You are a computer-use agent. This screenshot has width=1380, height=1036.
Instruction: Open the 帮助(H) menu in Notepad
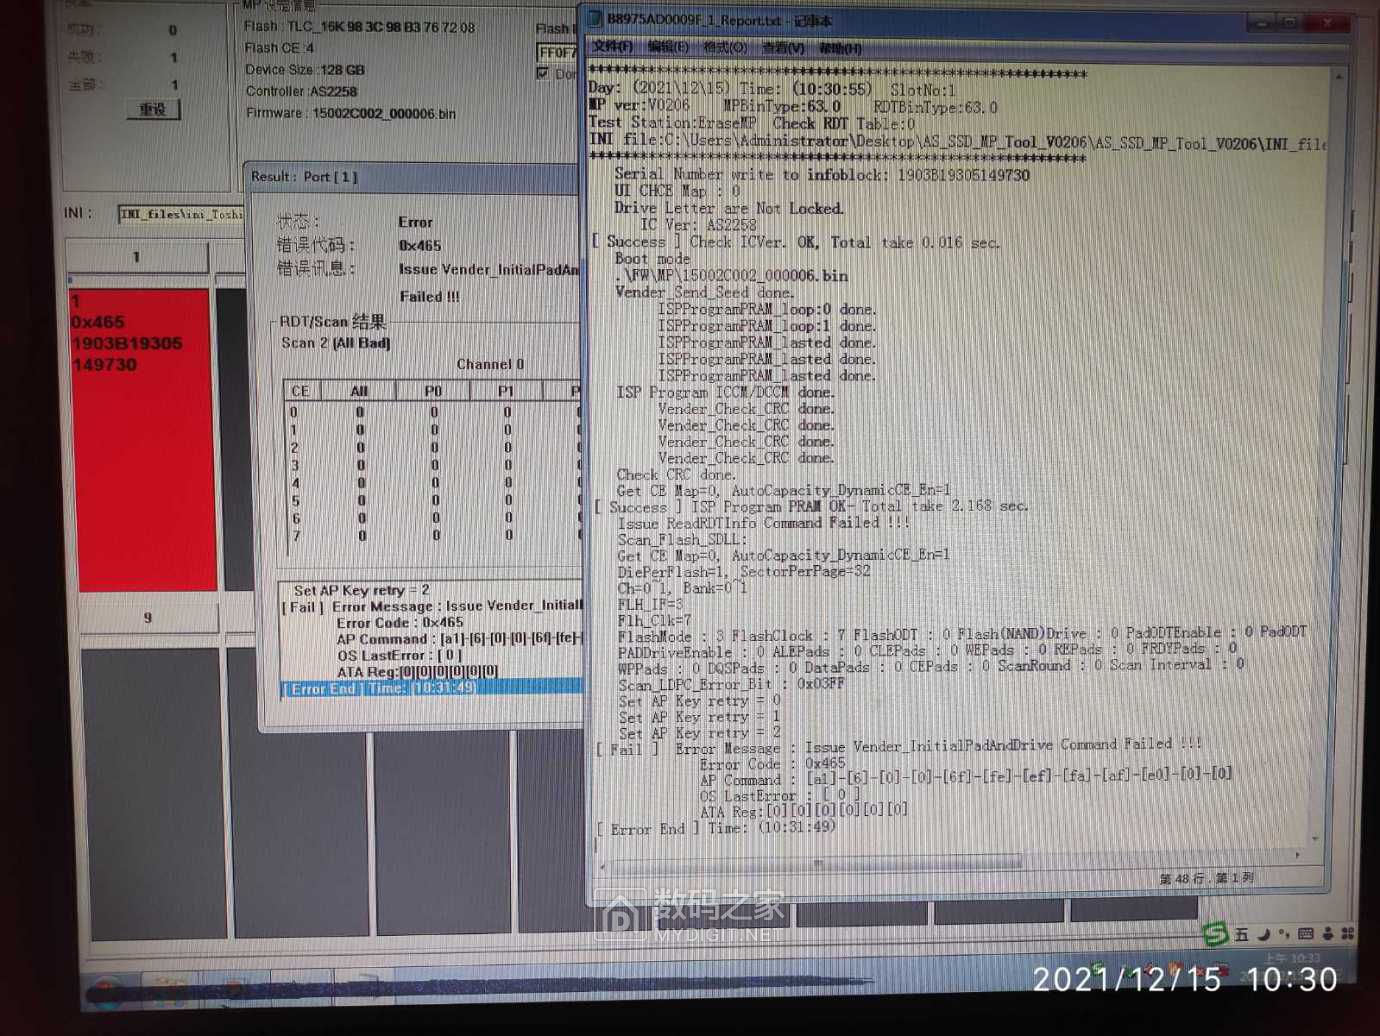tap(840, 48)
